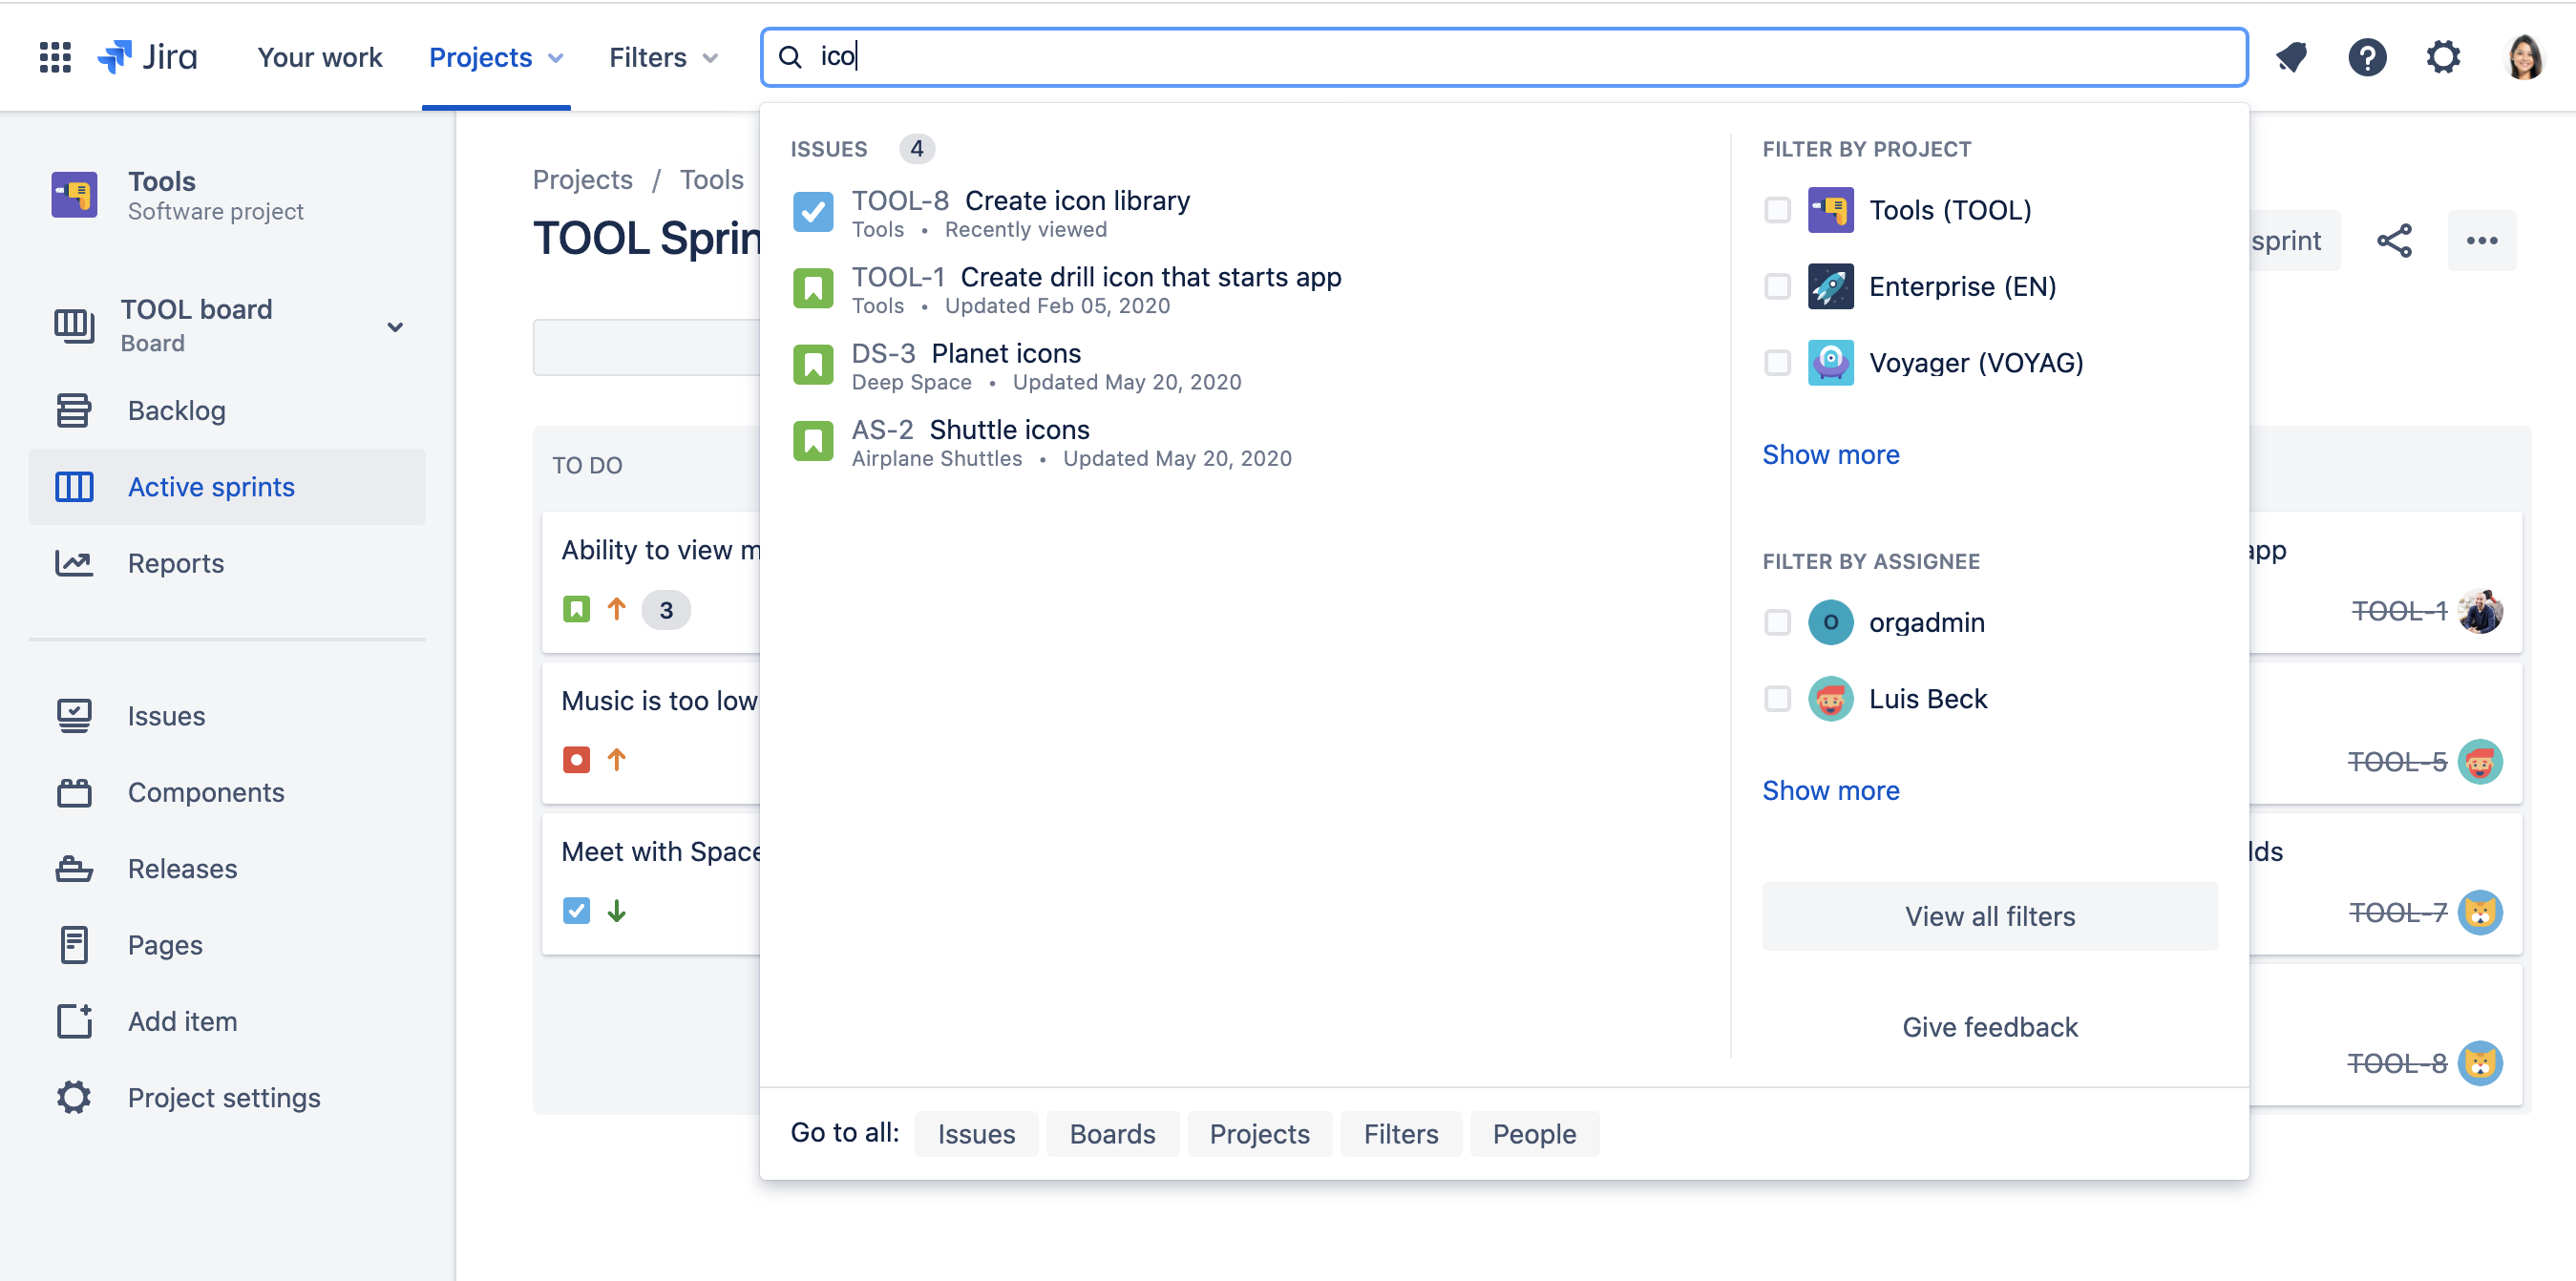This screenshot has height=1281, width=2576.
Task: Check the Tools (TOOL) project filter
Action: pyautogui.click(x=1777, y=210)
